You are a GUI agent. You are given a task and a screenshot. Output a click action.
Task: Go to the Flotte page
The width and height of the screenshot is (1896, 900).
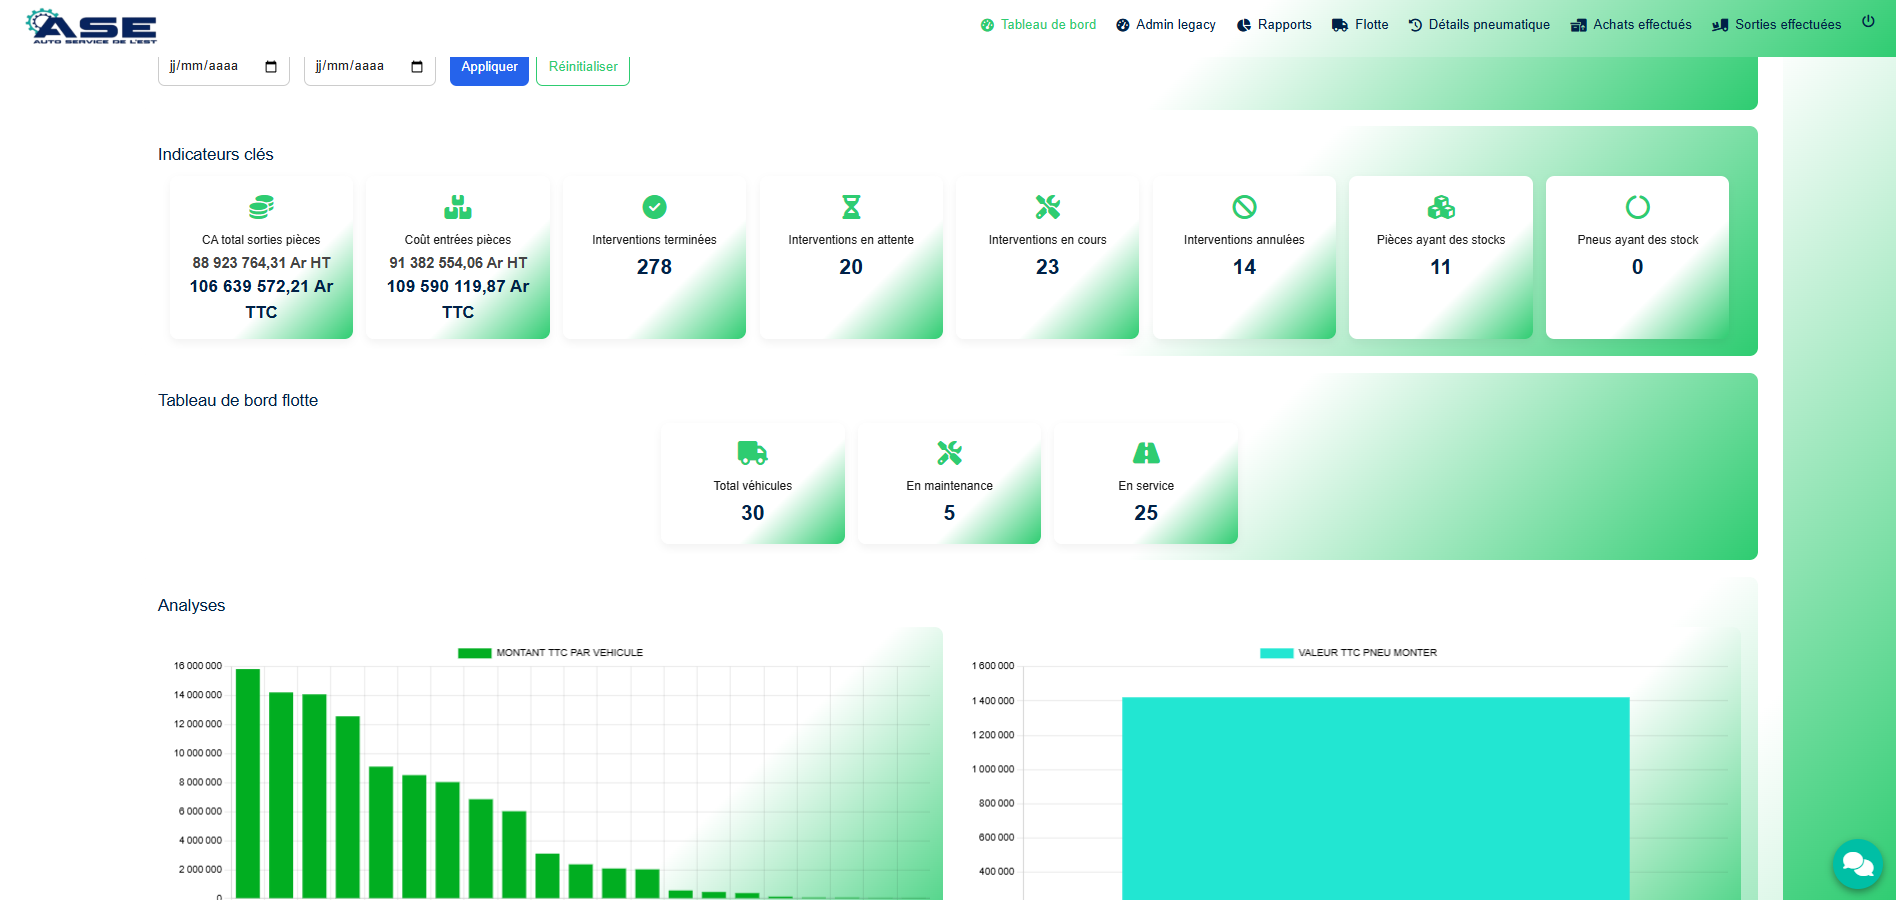(1360, 25)
